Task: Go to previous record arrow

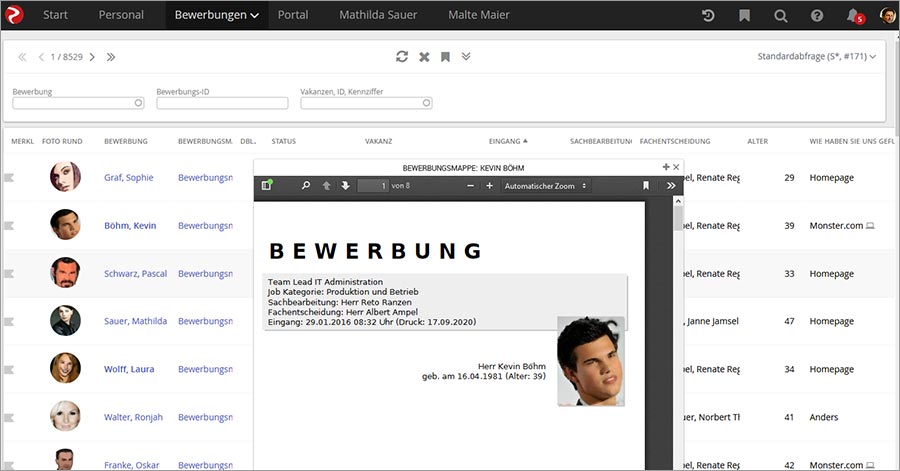Action: tap(41, 57)
